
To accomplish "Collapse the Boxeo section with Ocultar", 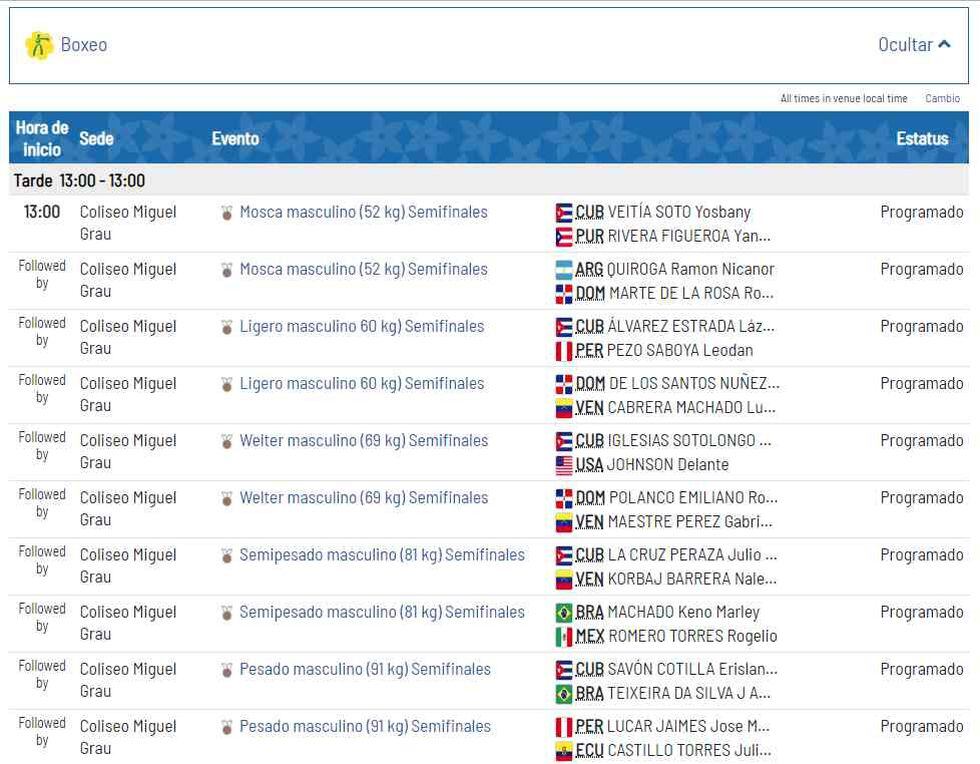I will (905, 45).
